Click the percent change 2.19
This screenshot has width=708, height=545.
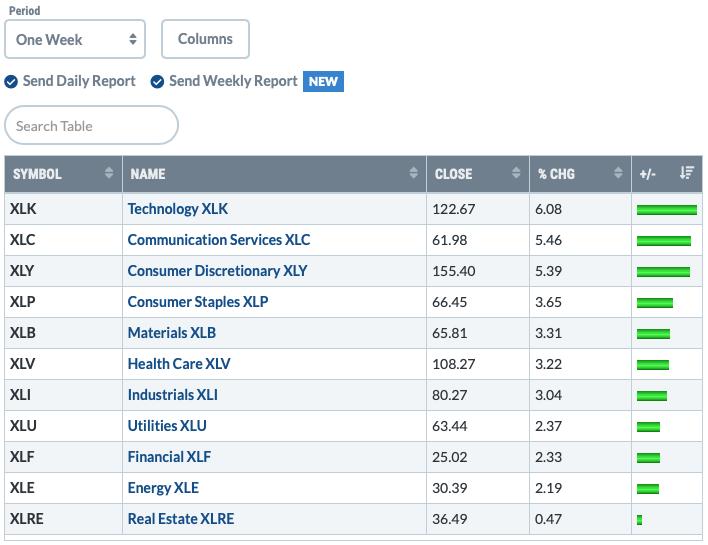pos(548,488)
